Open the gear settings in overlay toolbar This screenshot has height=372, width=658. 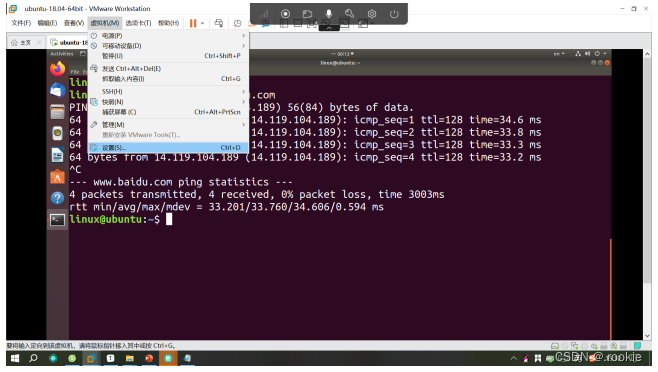[x=372, y=14]
